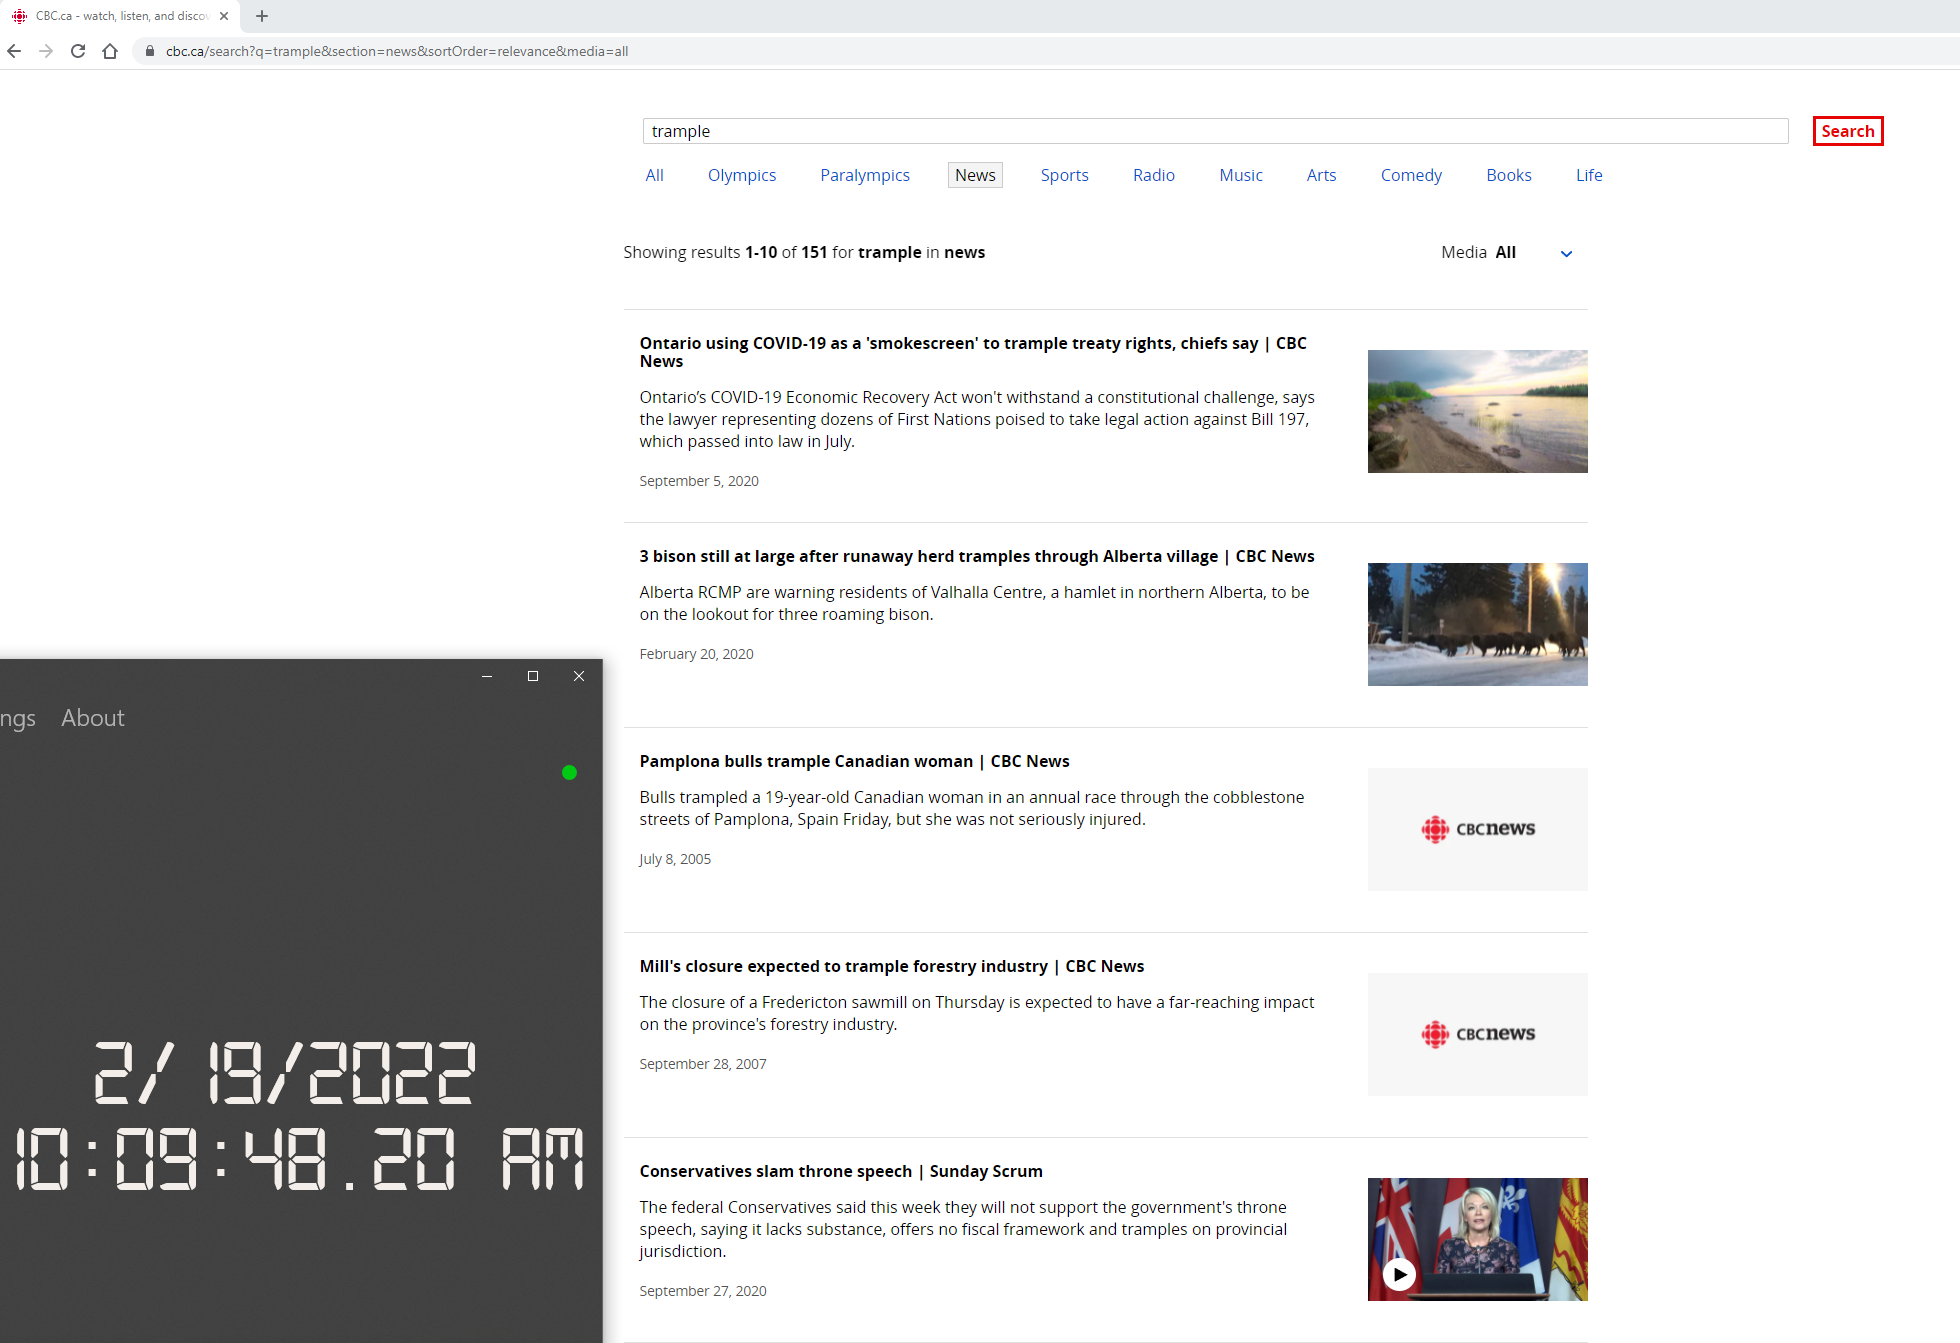This screenshot has height=1343, width=1960.
Task: Click the 'September 5, 2020' date text
Action: [x=699, y=481]
